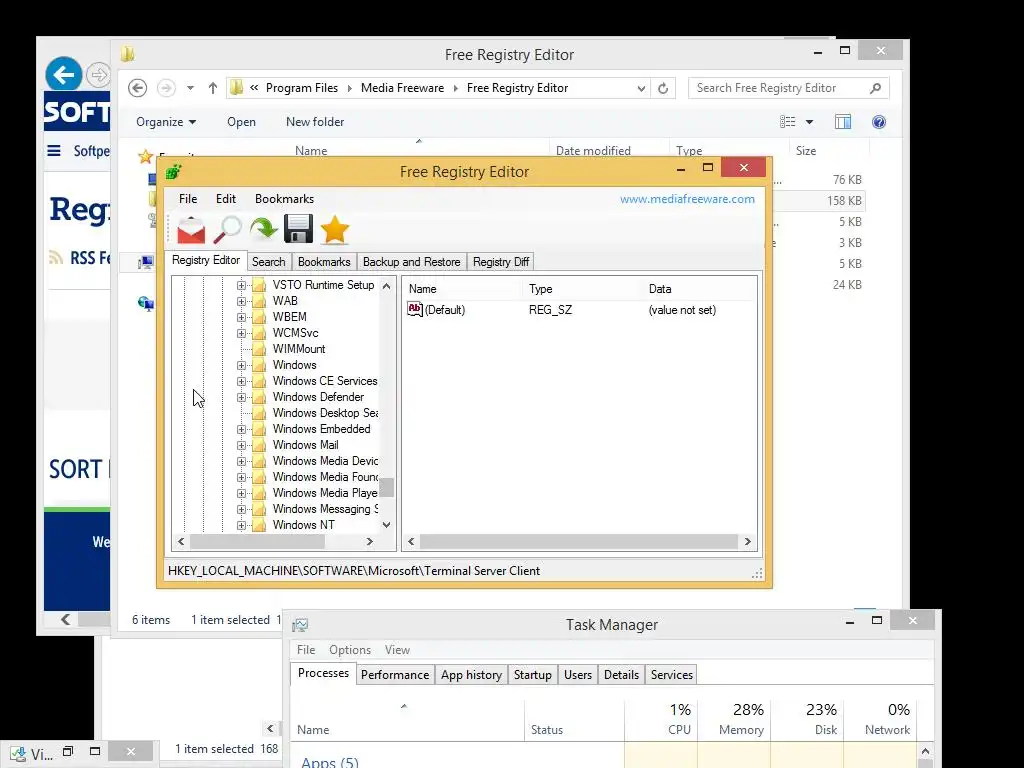Toggle the Explorer preview pane icon
The width and height of the screenshot is (1024, 768).
(x=842, y=122)
